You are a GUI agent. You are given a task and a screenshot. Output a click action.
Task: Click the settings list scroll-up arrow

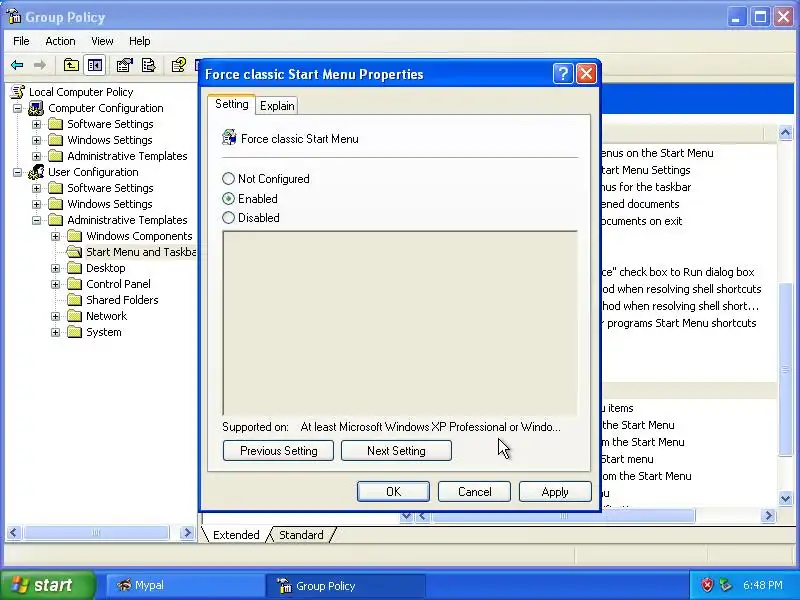point(785,133)
